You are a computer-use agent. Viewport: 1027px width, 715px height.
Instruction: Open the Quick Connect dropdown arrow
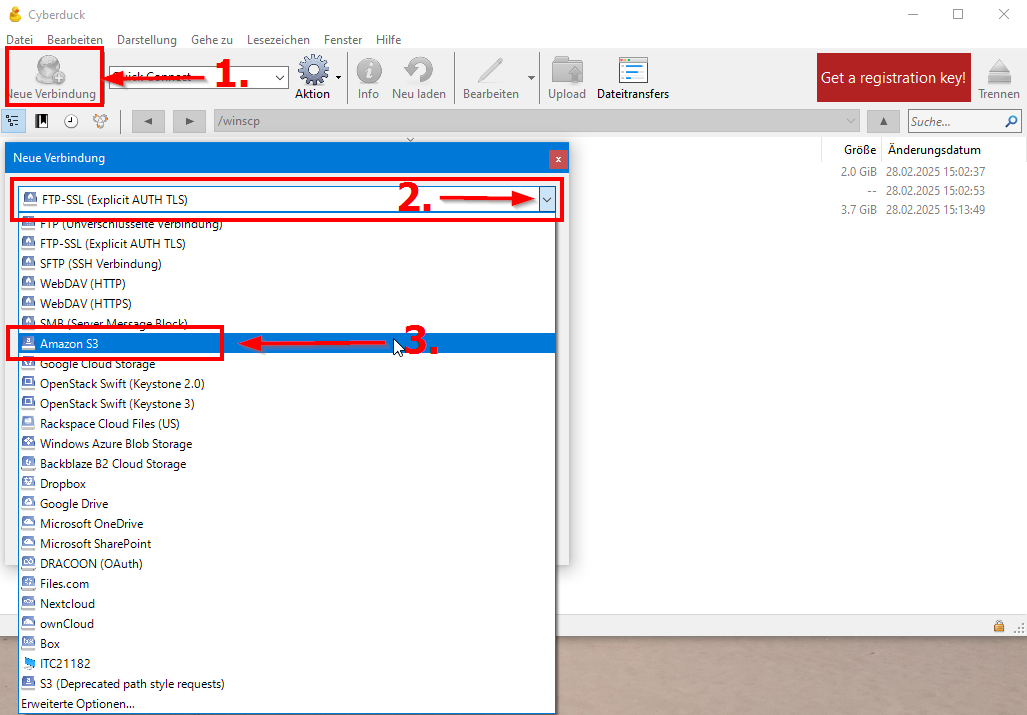279,78
